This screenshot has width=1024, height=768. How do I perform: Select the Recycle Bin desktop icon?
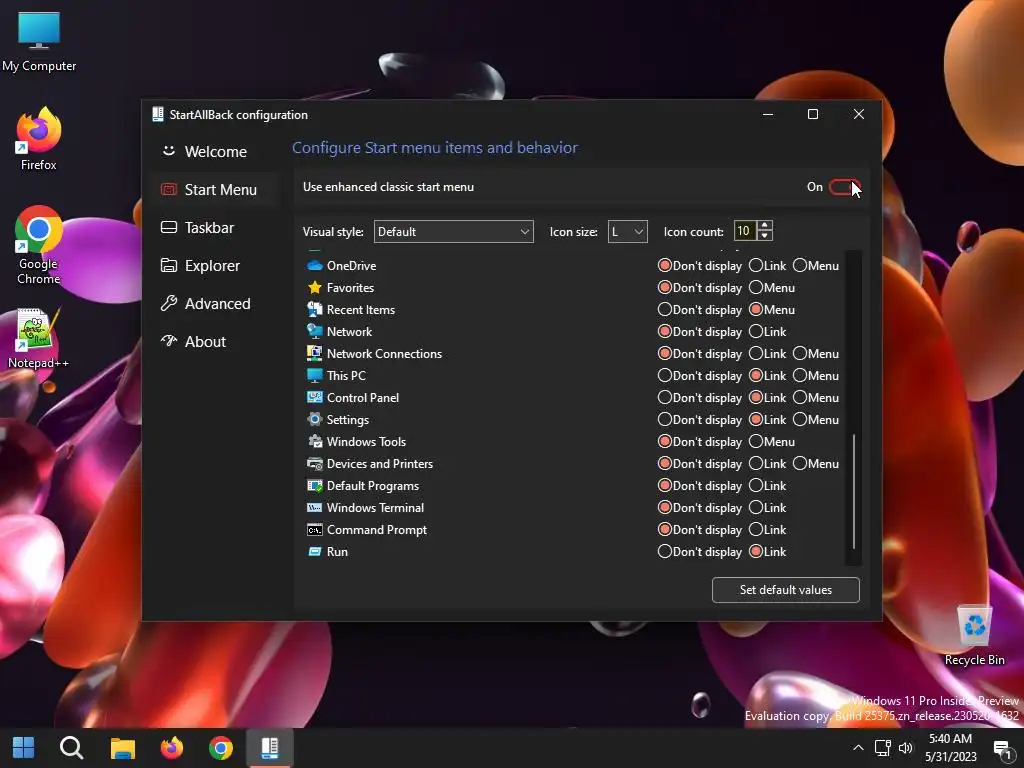[x=974, y=635]
